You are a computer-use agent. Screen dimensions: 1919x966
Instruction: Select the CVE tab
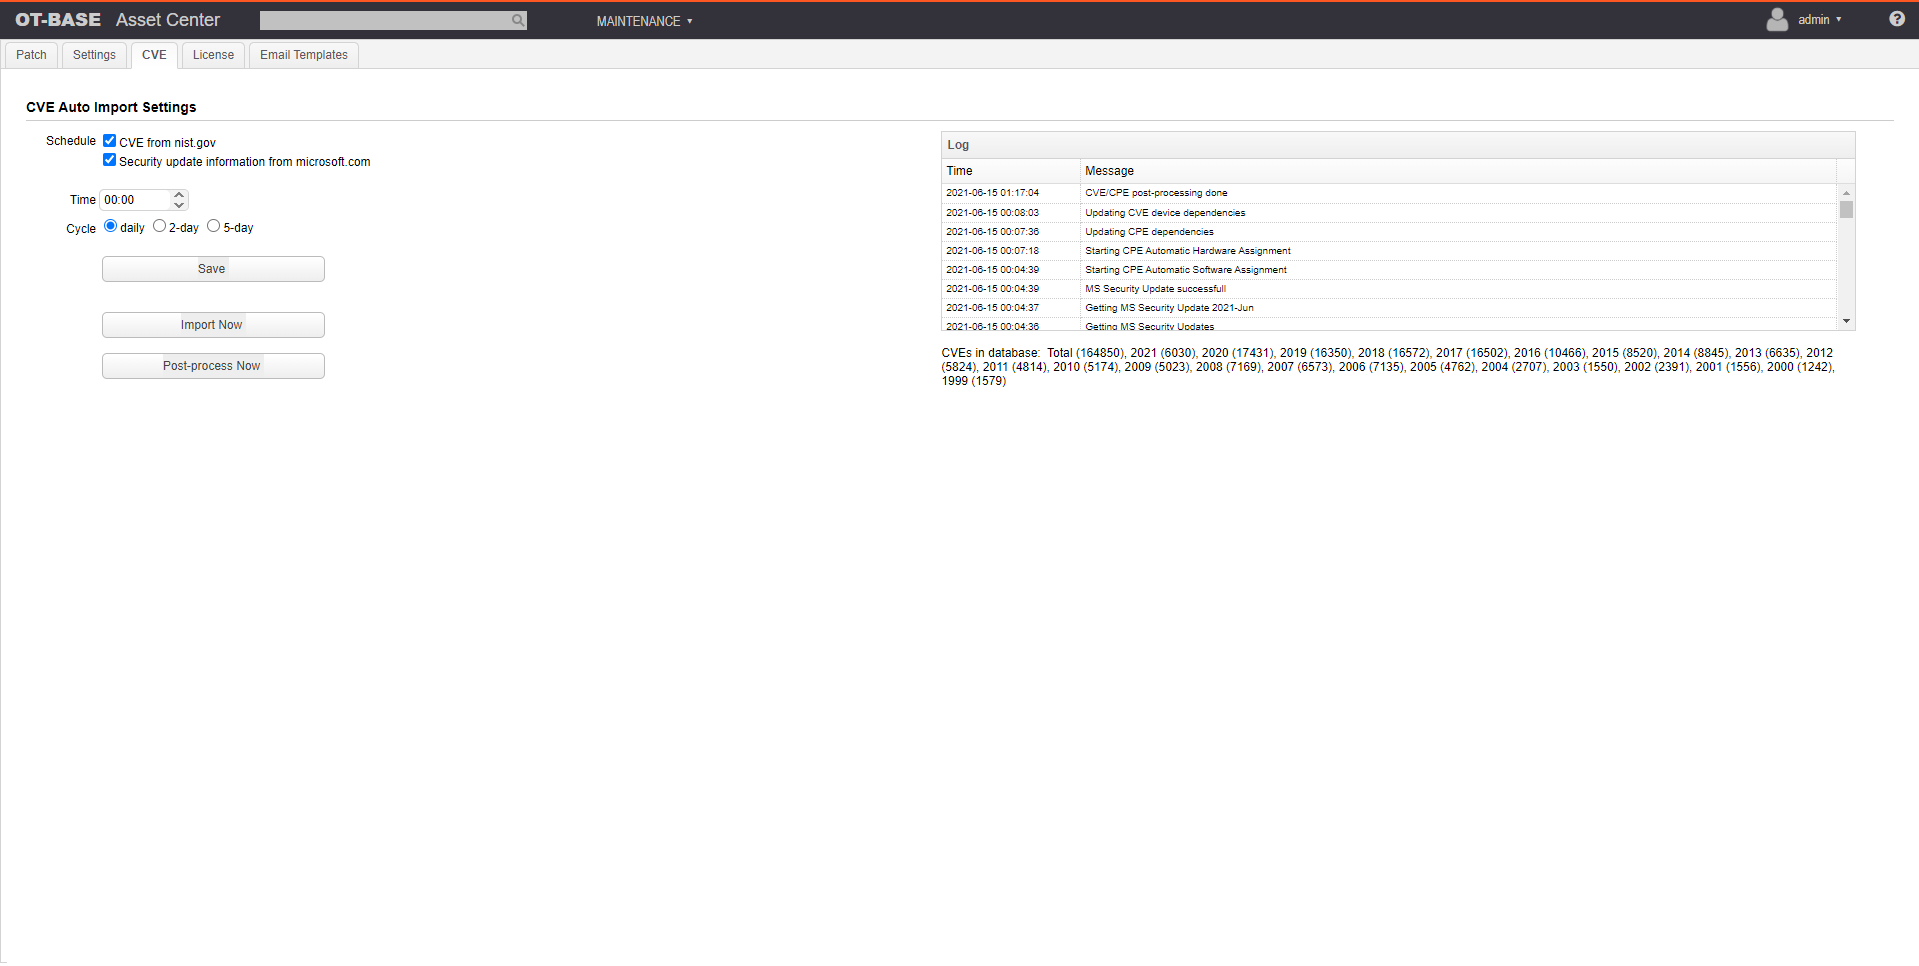(154, 55)
